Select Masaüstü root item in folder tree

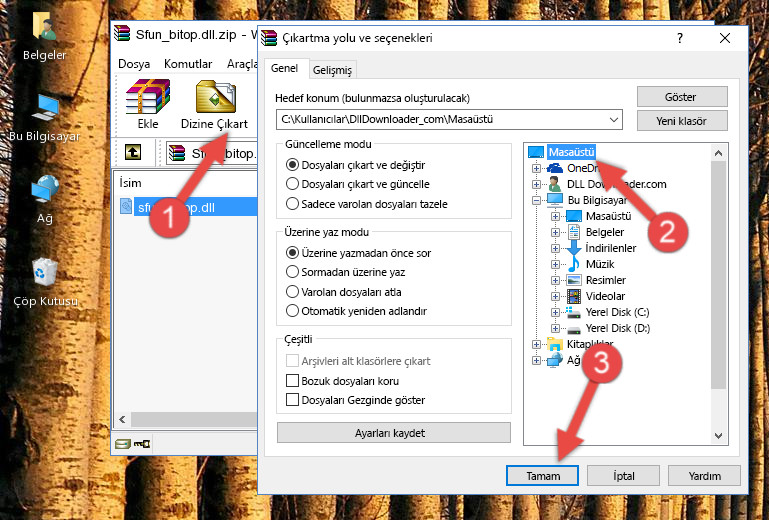click(x=571, y=152)
